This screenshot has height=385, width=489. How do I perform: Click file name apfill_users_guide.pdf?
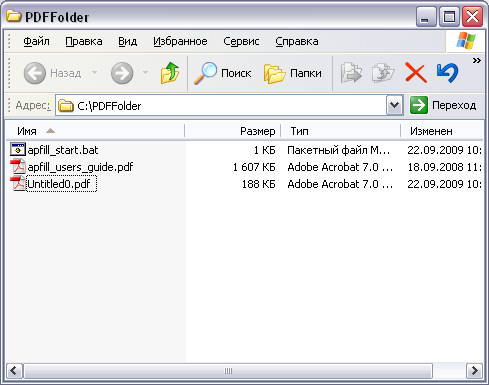(80, 167)
